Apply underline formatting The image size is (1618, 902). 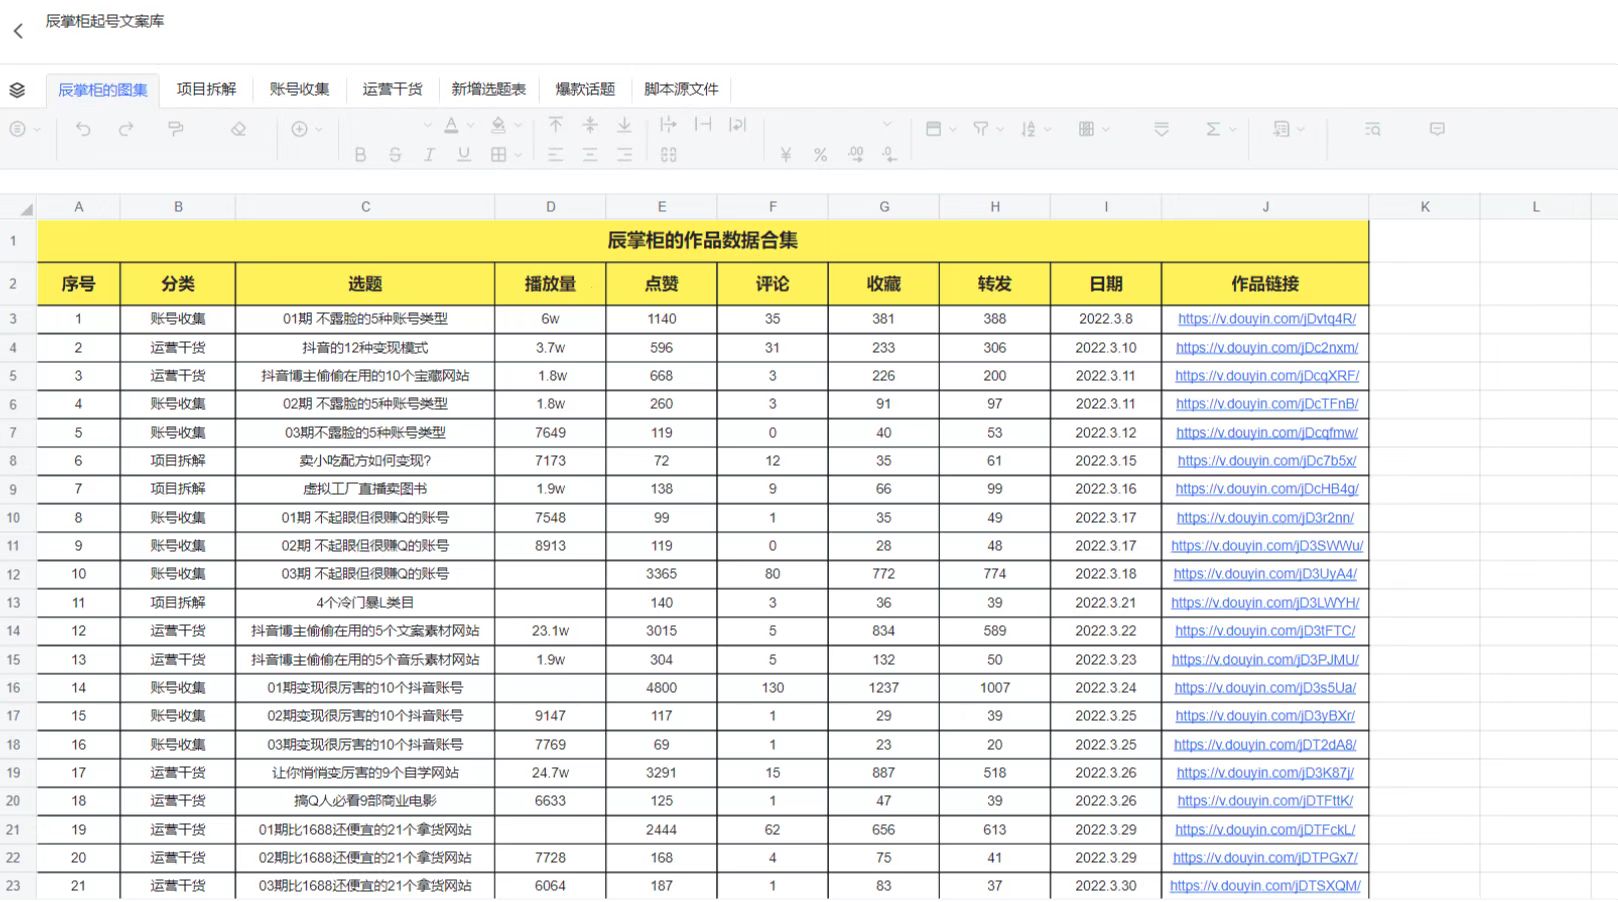(464, 155)
